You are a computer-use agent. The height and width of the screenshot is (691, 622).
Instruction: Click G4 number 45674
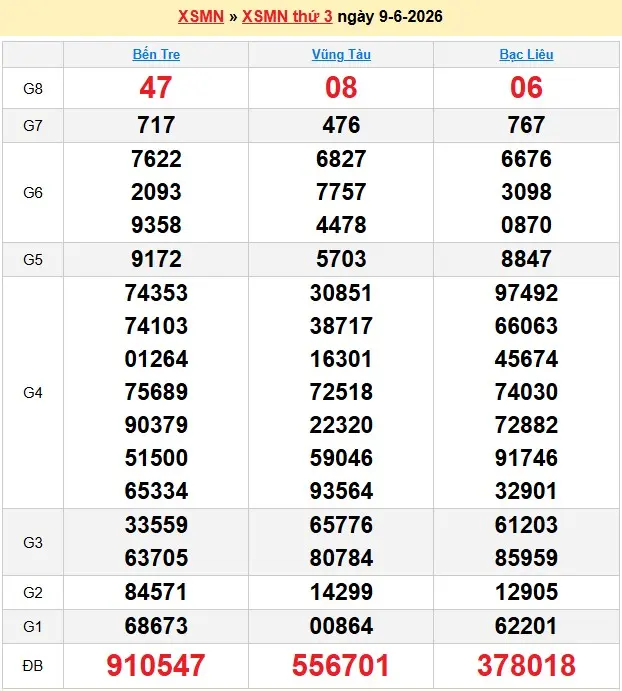(x=526, y=359)
